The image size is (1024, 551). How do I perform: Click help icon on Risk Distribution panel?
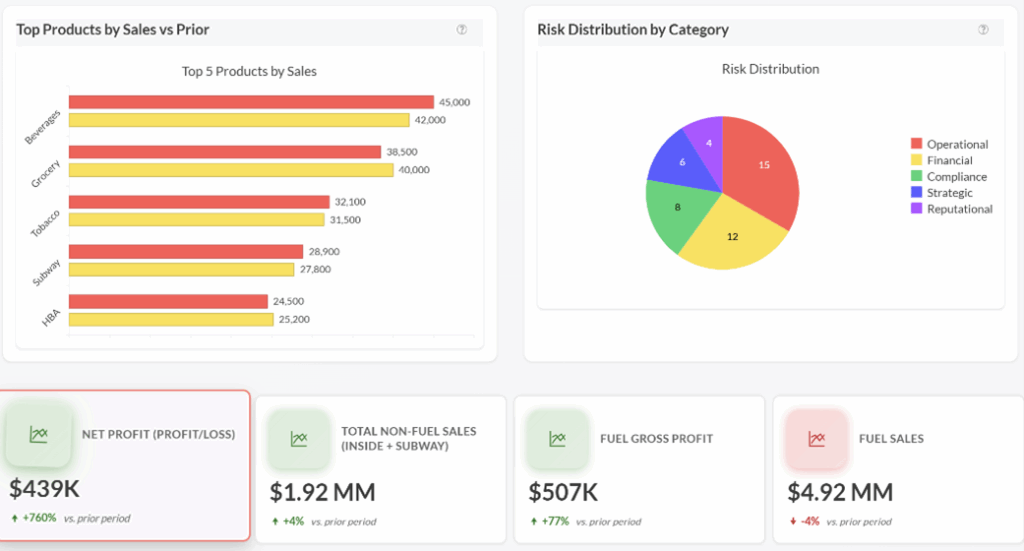coord(983,30)
